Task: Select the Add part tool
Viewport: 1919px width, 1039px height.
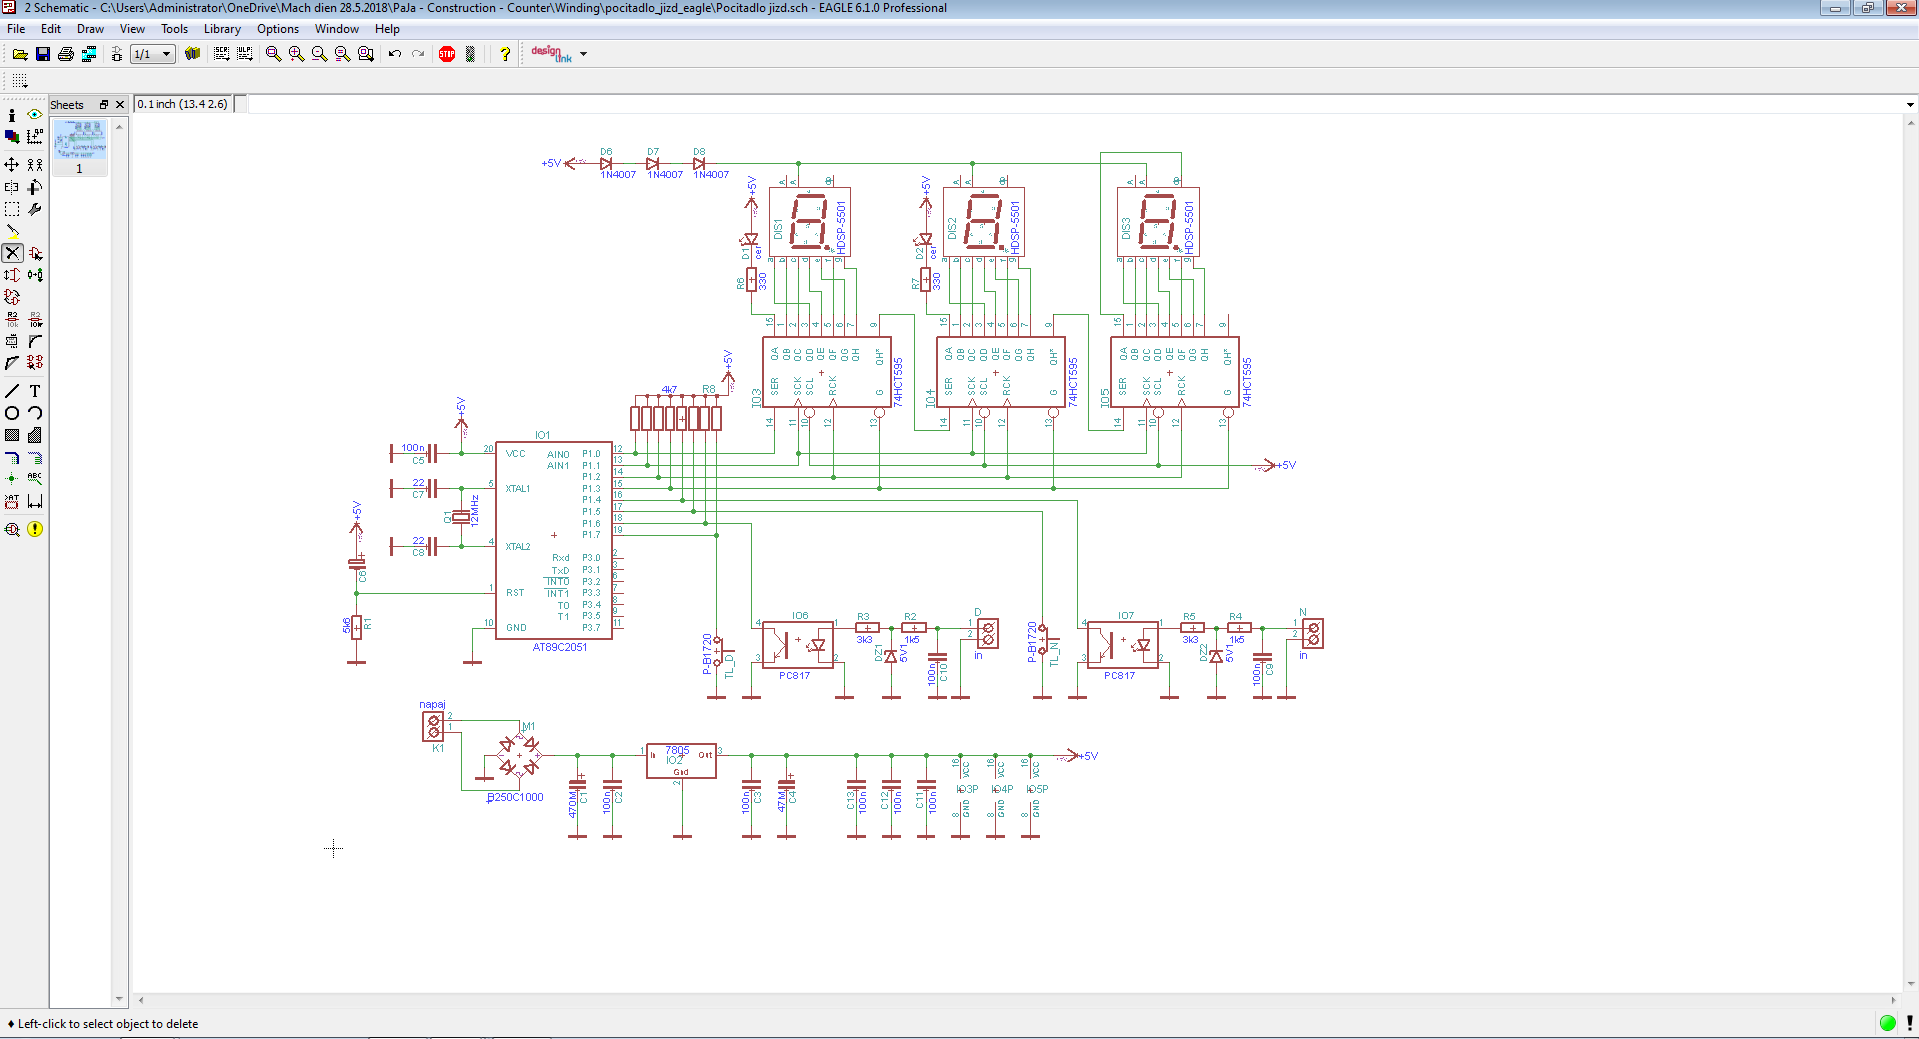Action: pos(35,253)
